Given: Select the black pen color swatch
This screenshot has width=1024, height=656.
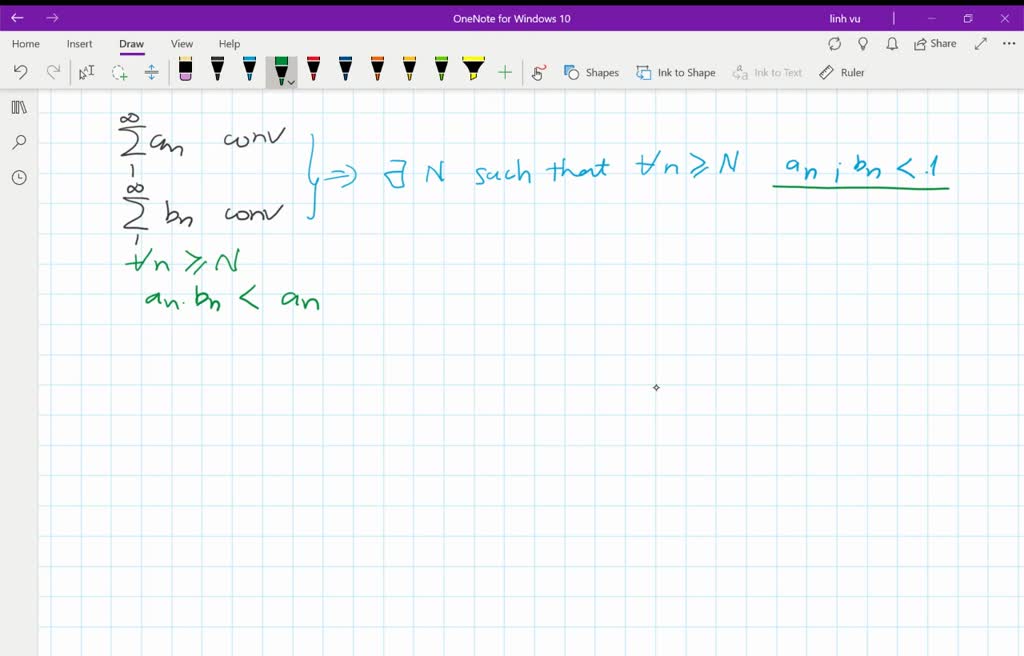Looking at the screenshot, I should point(217,70).
